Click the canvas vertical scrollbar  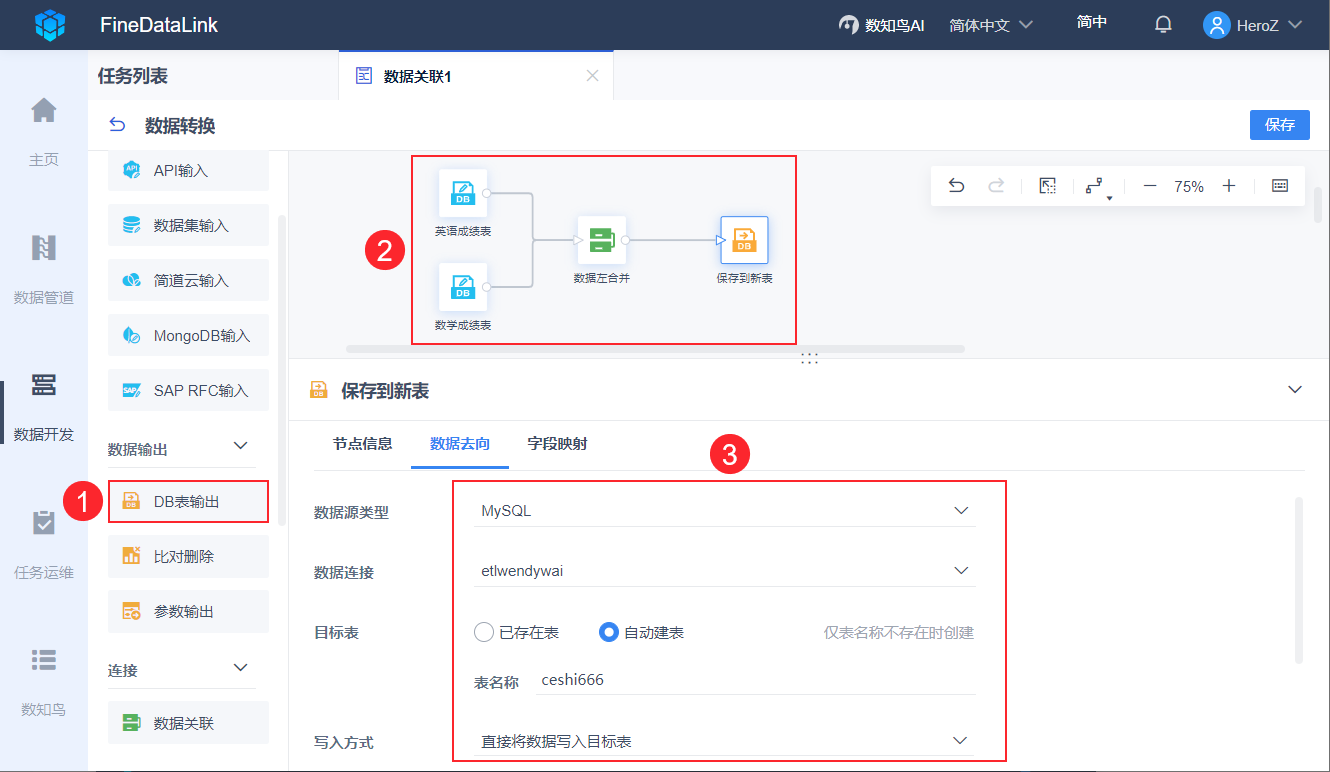click(1318, 205)
